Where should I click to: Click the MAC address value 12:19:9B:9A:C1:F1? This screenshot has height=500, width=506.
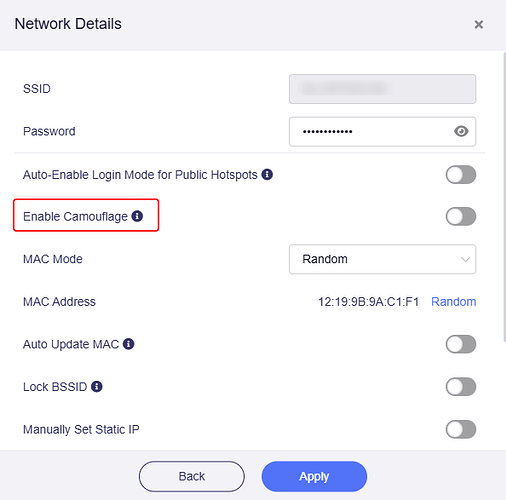(x=368, y=302)
